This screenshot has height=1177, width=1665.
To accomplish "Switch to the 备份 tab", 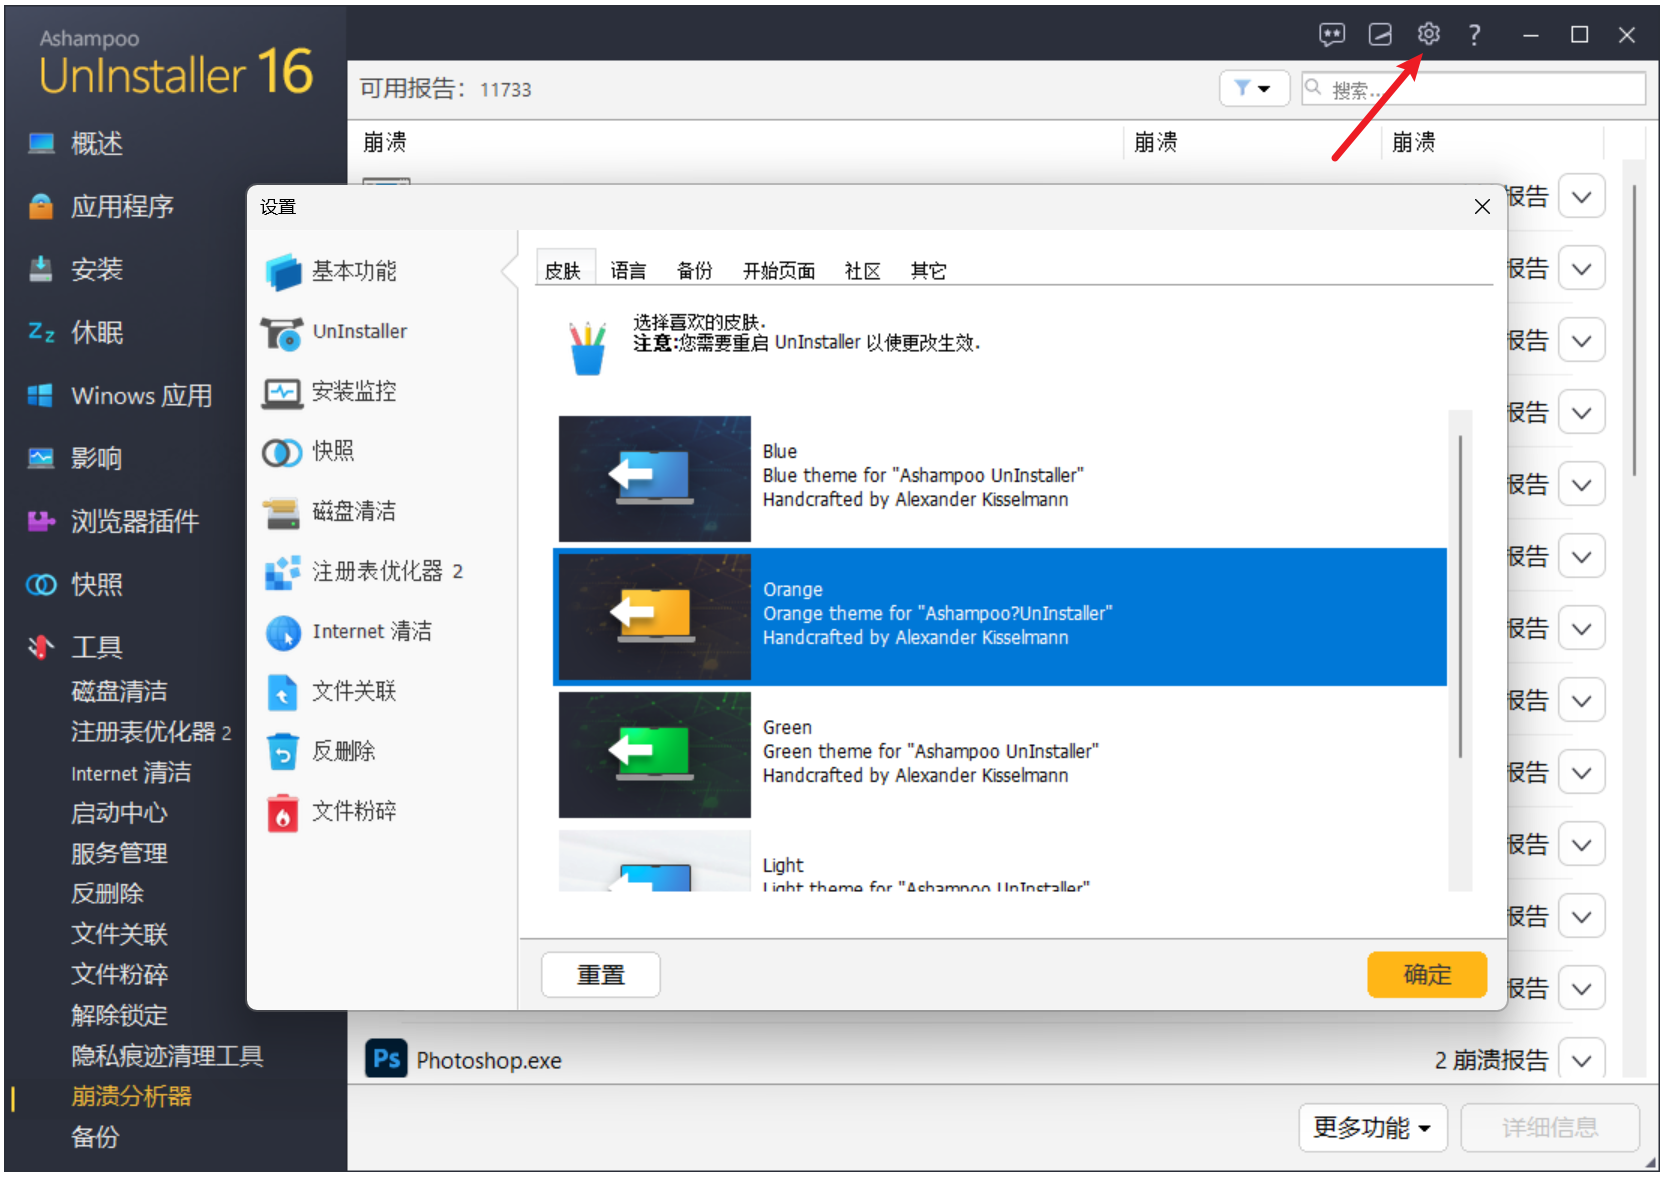I will coord(695,270).
